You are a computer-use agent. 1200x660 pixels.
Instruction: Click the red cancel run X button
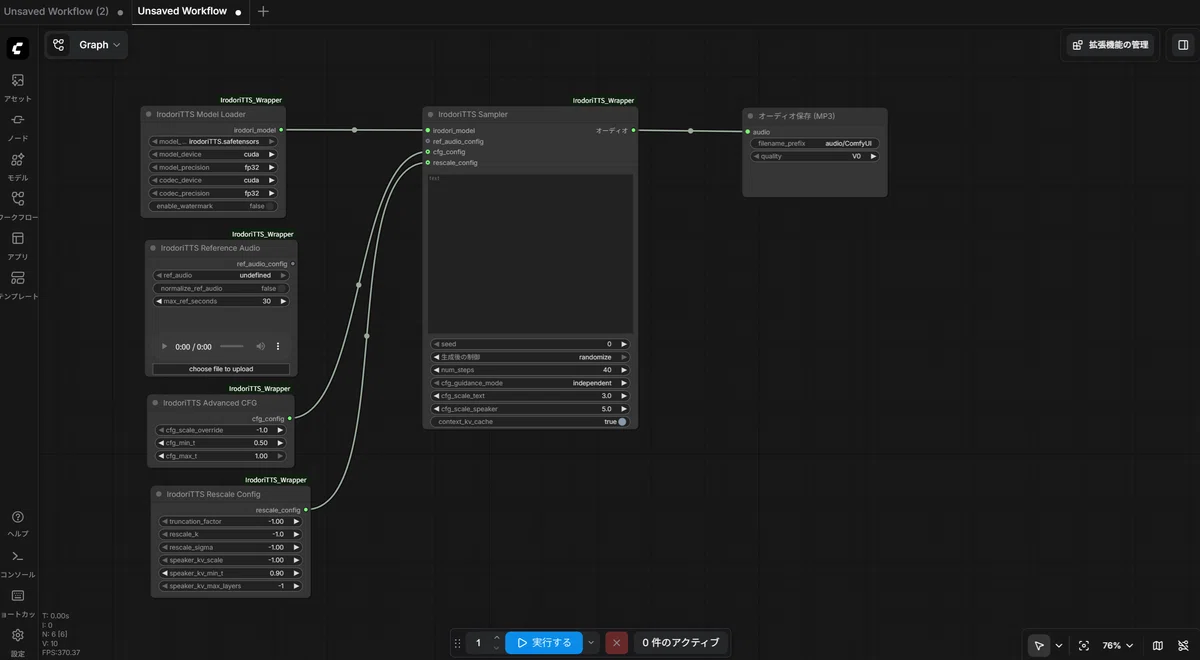[x=617, y=643]
